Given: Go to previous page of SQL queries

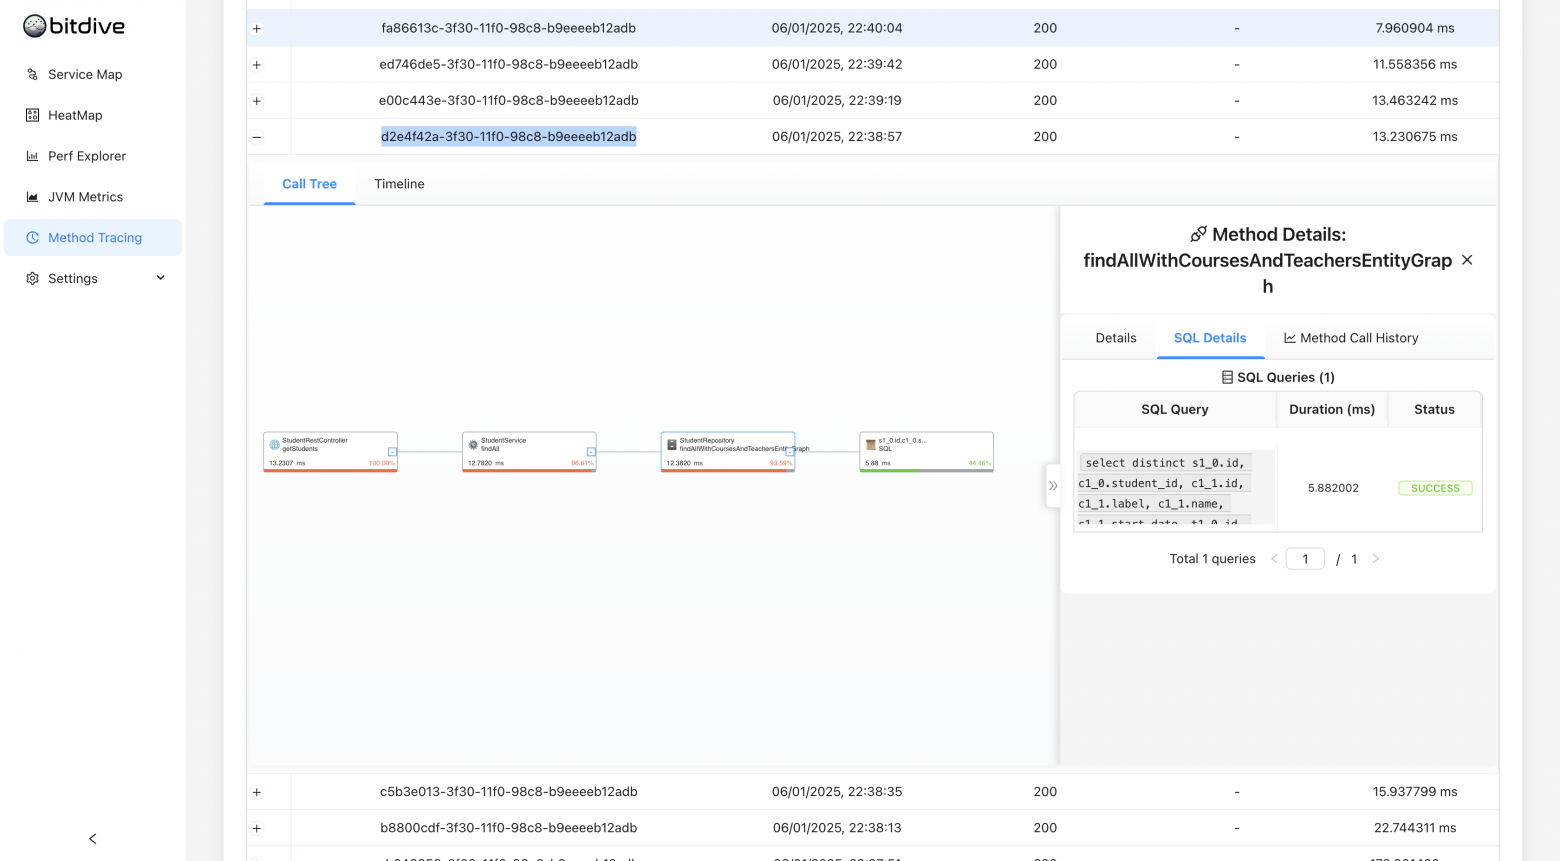Looking at the screenshot, I should click(1274, 559).
